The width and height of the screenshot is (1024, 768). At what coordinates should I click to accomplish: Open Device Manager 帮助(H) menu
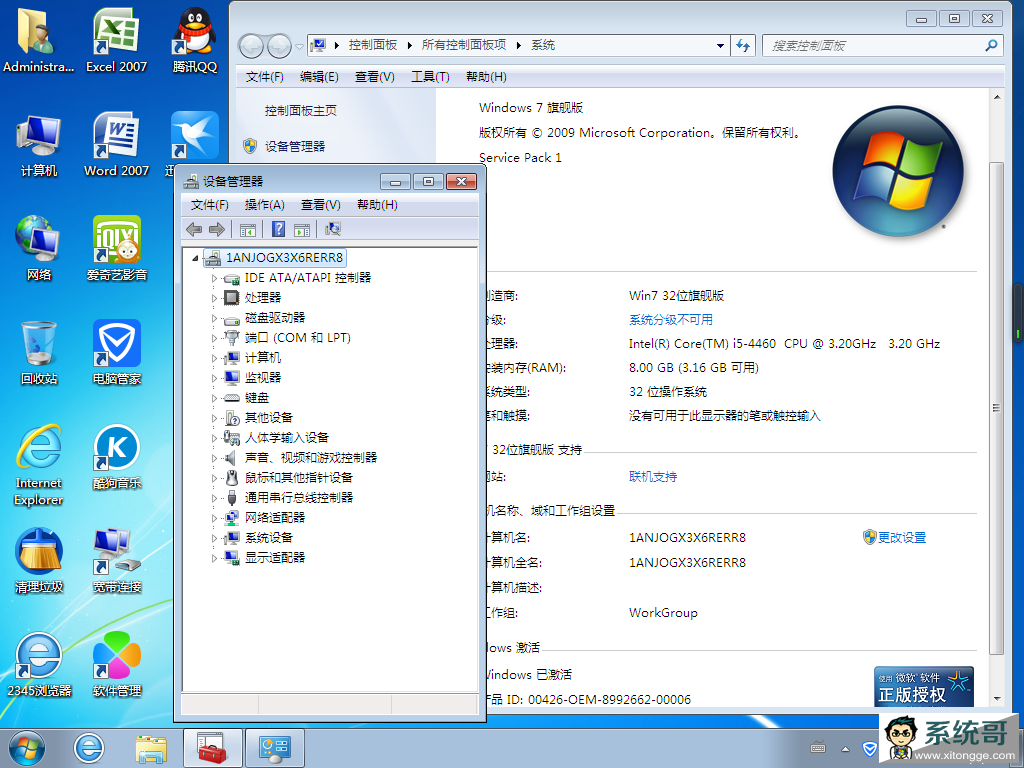pyautogui.click(x=377, y=204)
